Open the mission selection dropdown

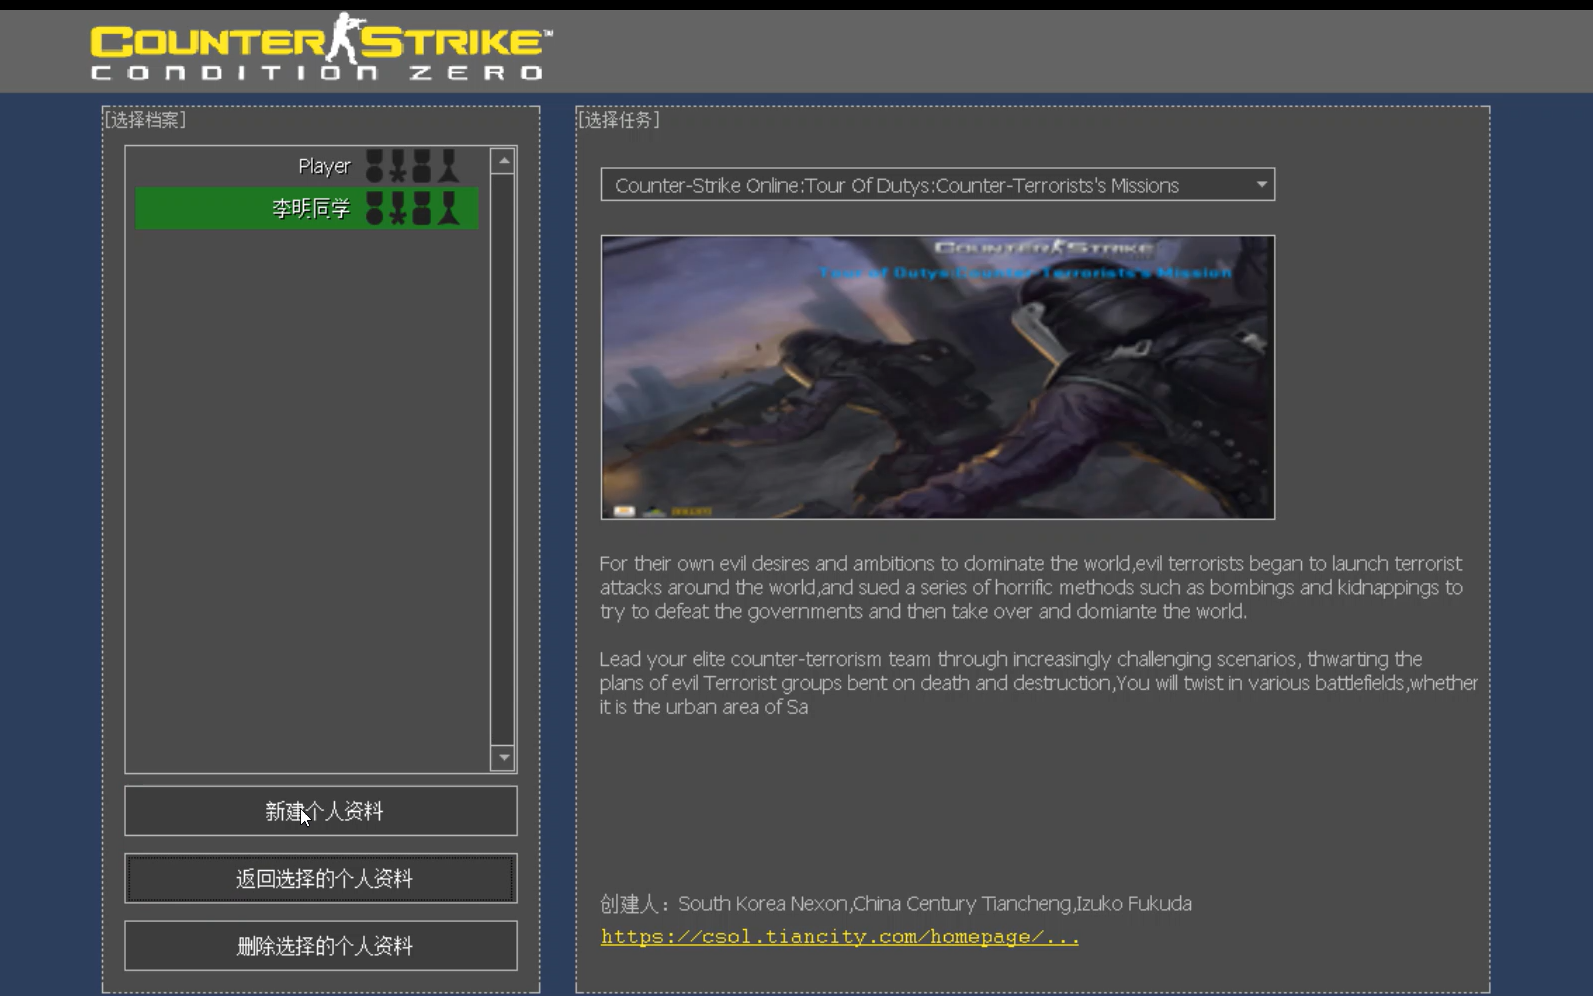(938, 185)
